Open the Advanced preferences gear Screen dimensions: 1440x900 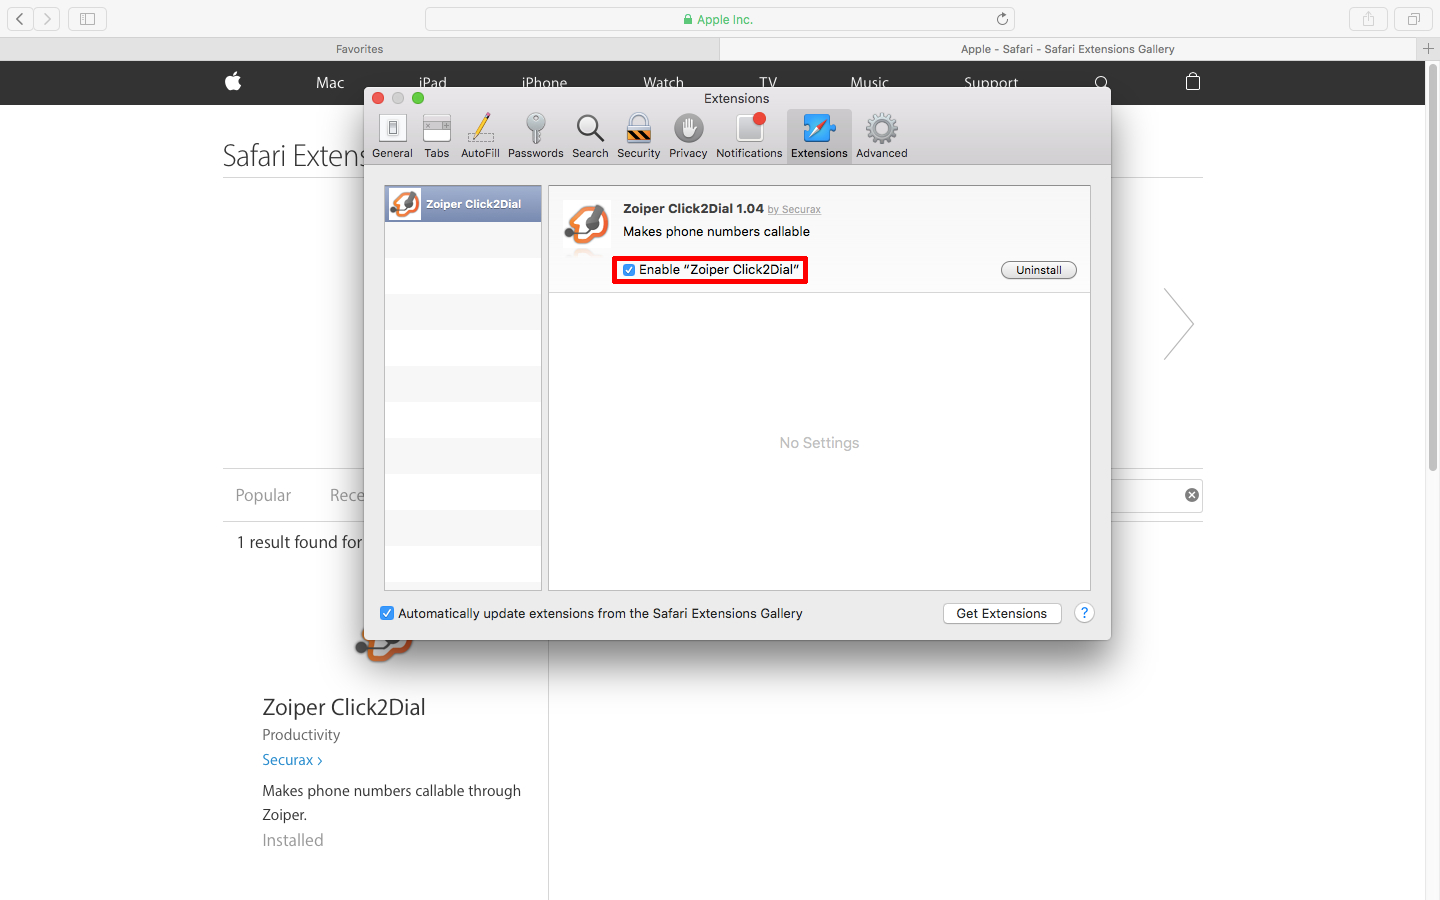(x=881, y=136)
